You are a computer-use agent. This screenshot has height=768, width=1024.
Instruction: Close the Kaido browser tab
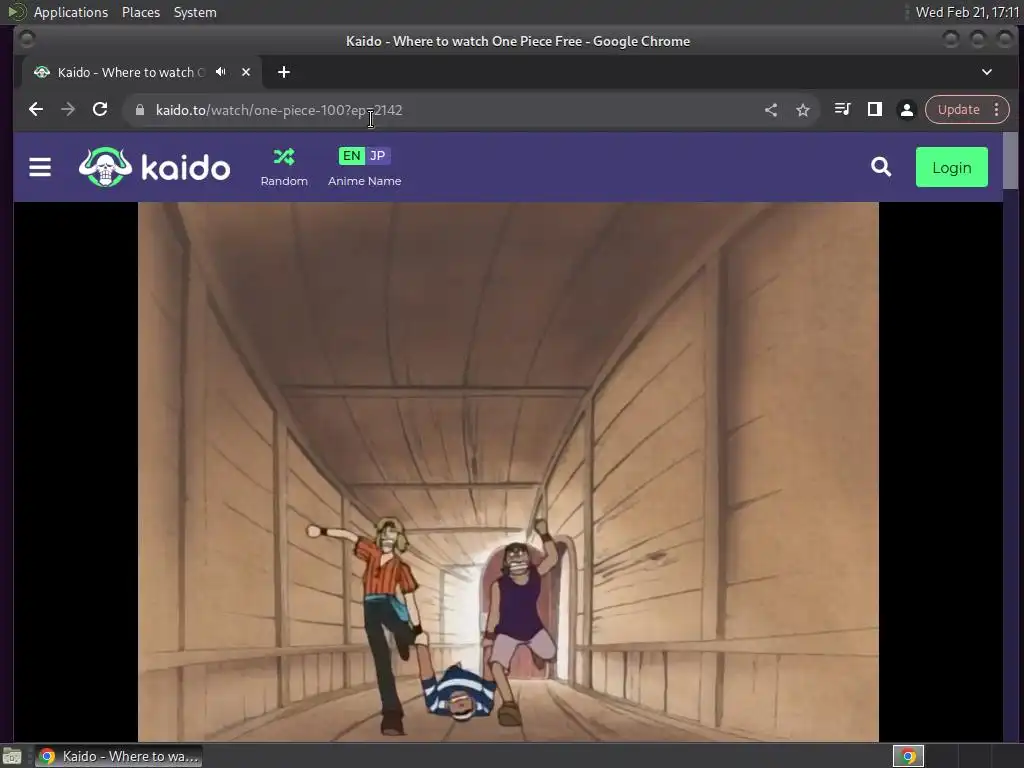tap(246, 72)
